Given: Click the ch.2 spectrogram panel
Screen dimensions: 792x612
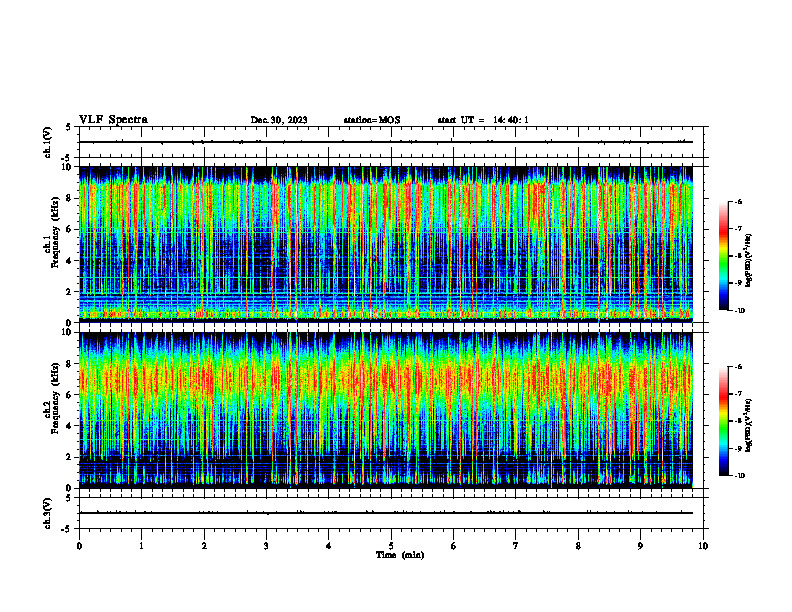Looking at the screenshot, I should 385,410.
